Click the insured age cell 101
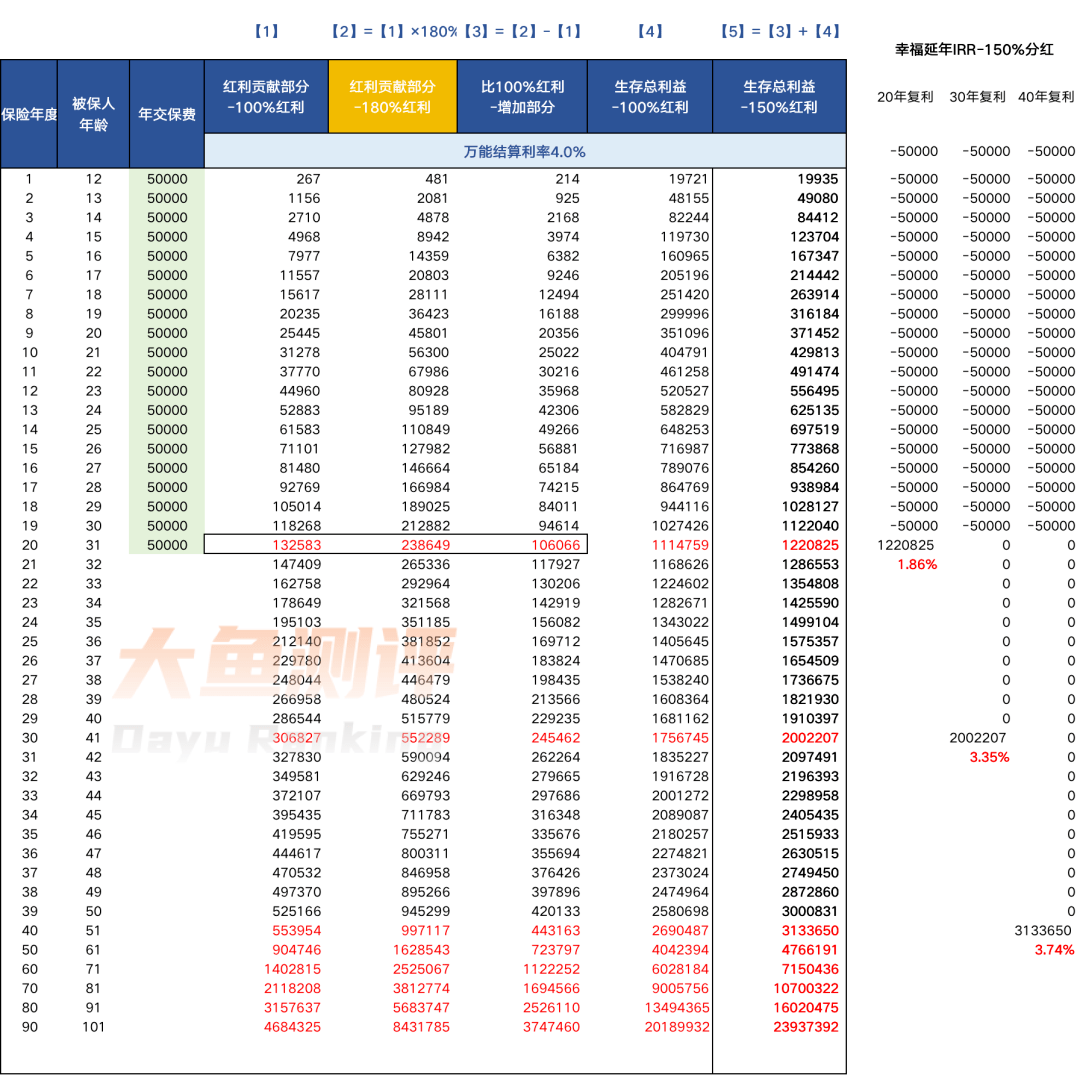Viewport: 1080px width, 1075px height. (x=94, y=1027)
